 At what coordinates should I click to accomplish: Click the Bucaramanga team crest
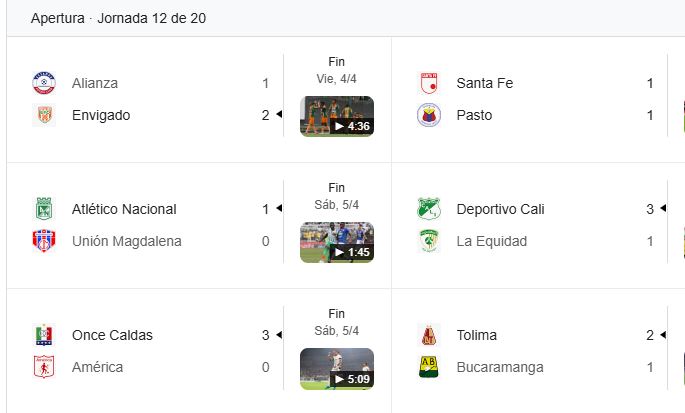coord(429,367)
